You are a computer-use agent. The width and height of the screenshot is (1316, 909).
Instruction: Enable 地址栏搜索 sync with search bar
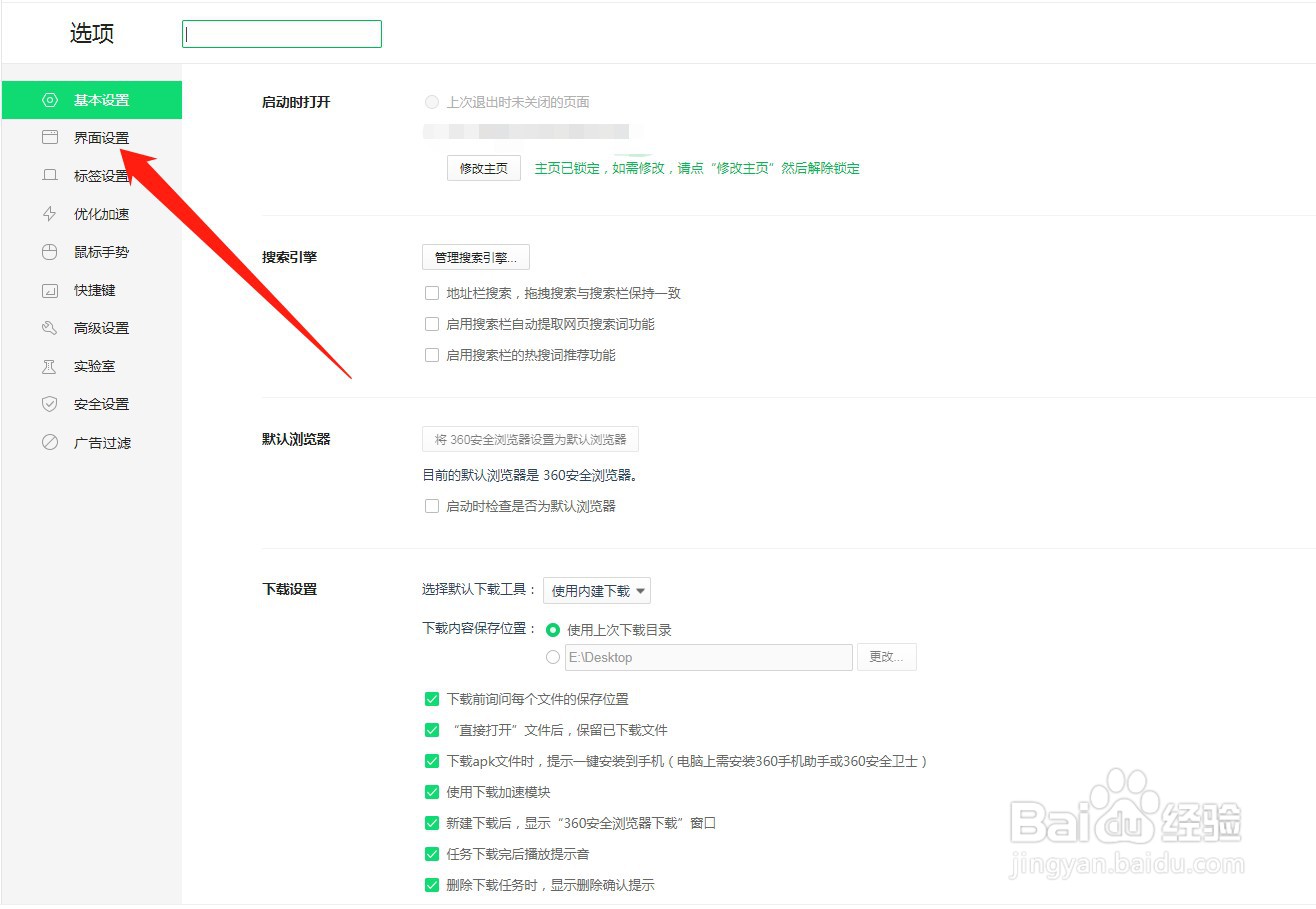[x=432, y=293]
